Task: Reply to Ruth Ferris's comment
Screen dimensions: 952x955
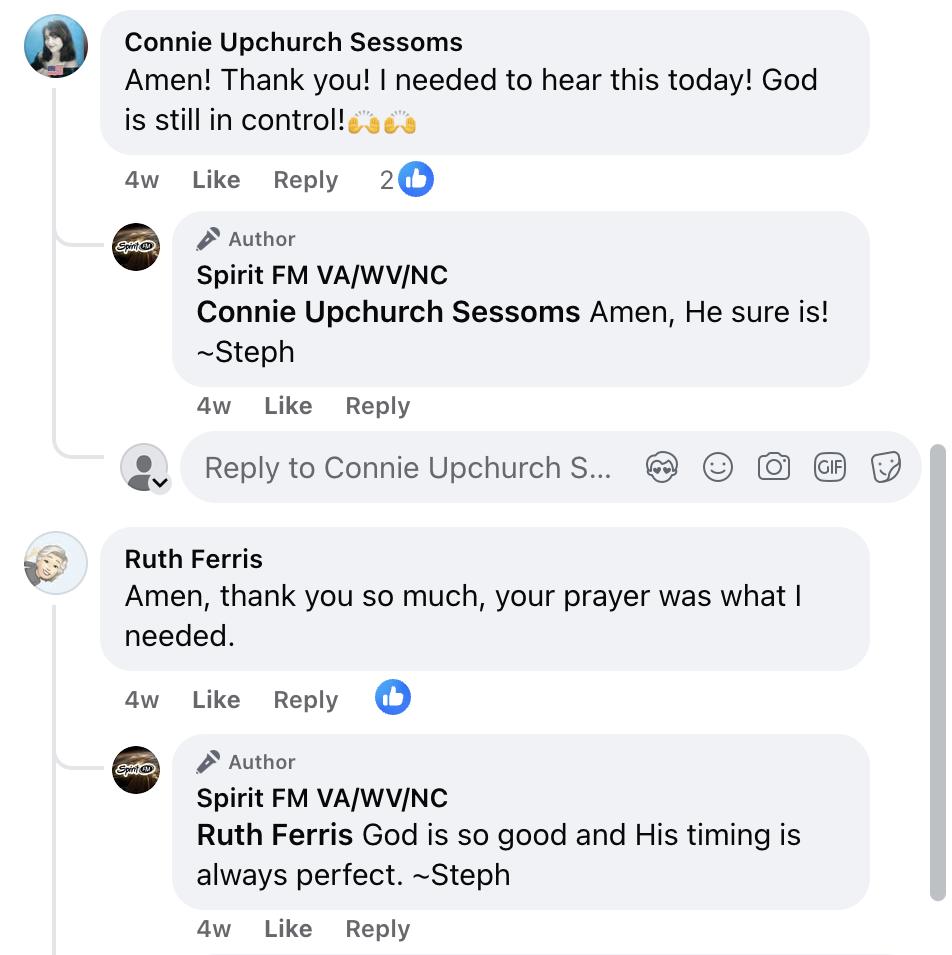Action: pyautogui.click(x=306, y=700)
